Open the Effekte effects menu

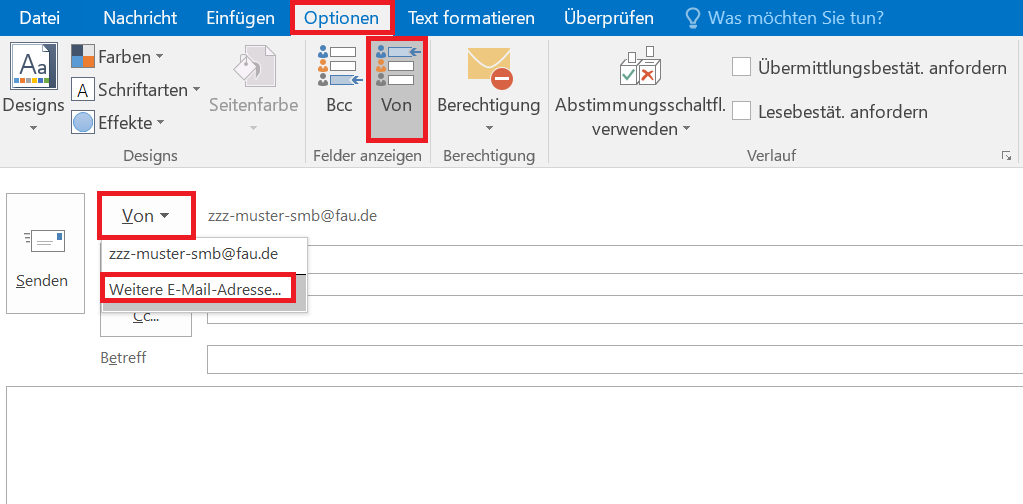pyautogui.click(x=119, y=123)
